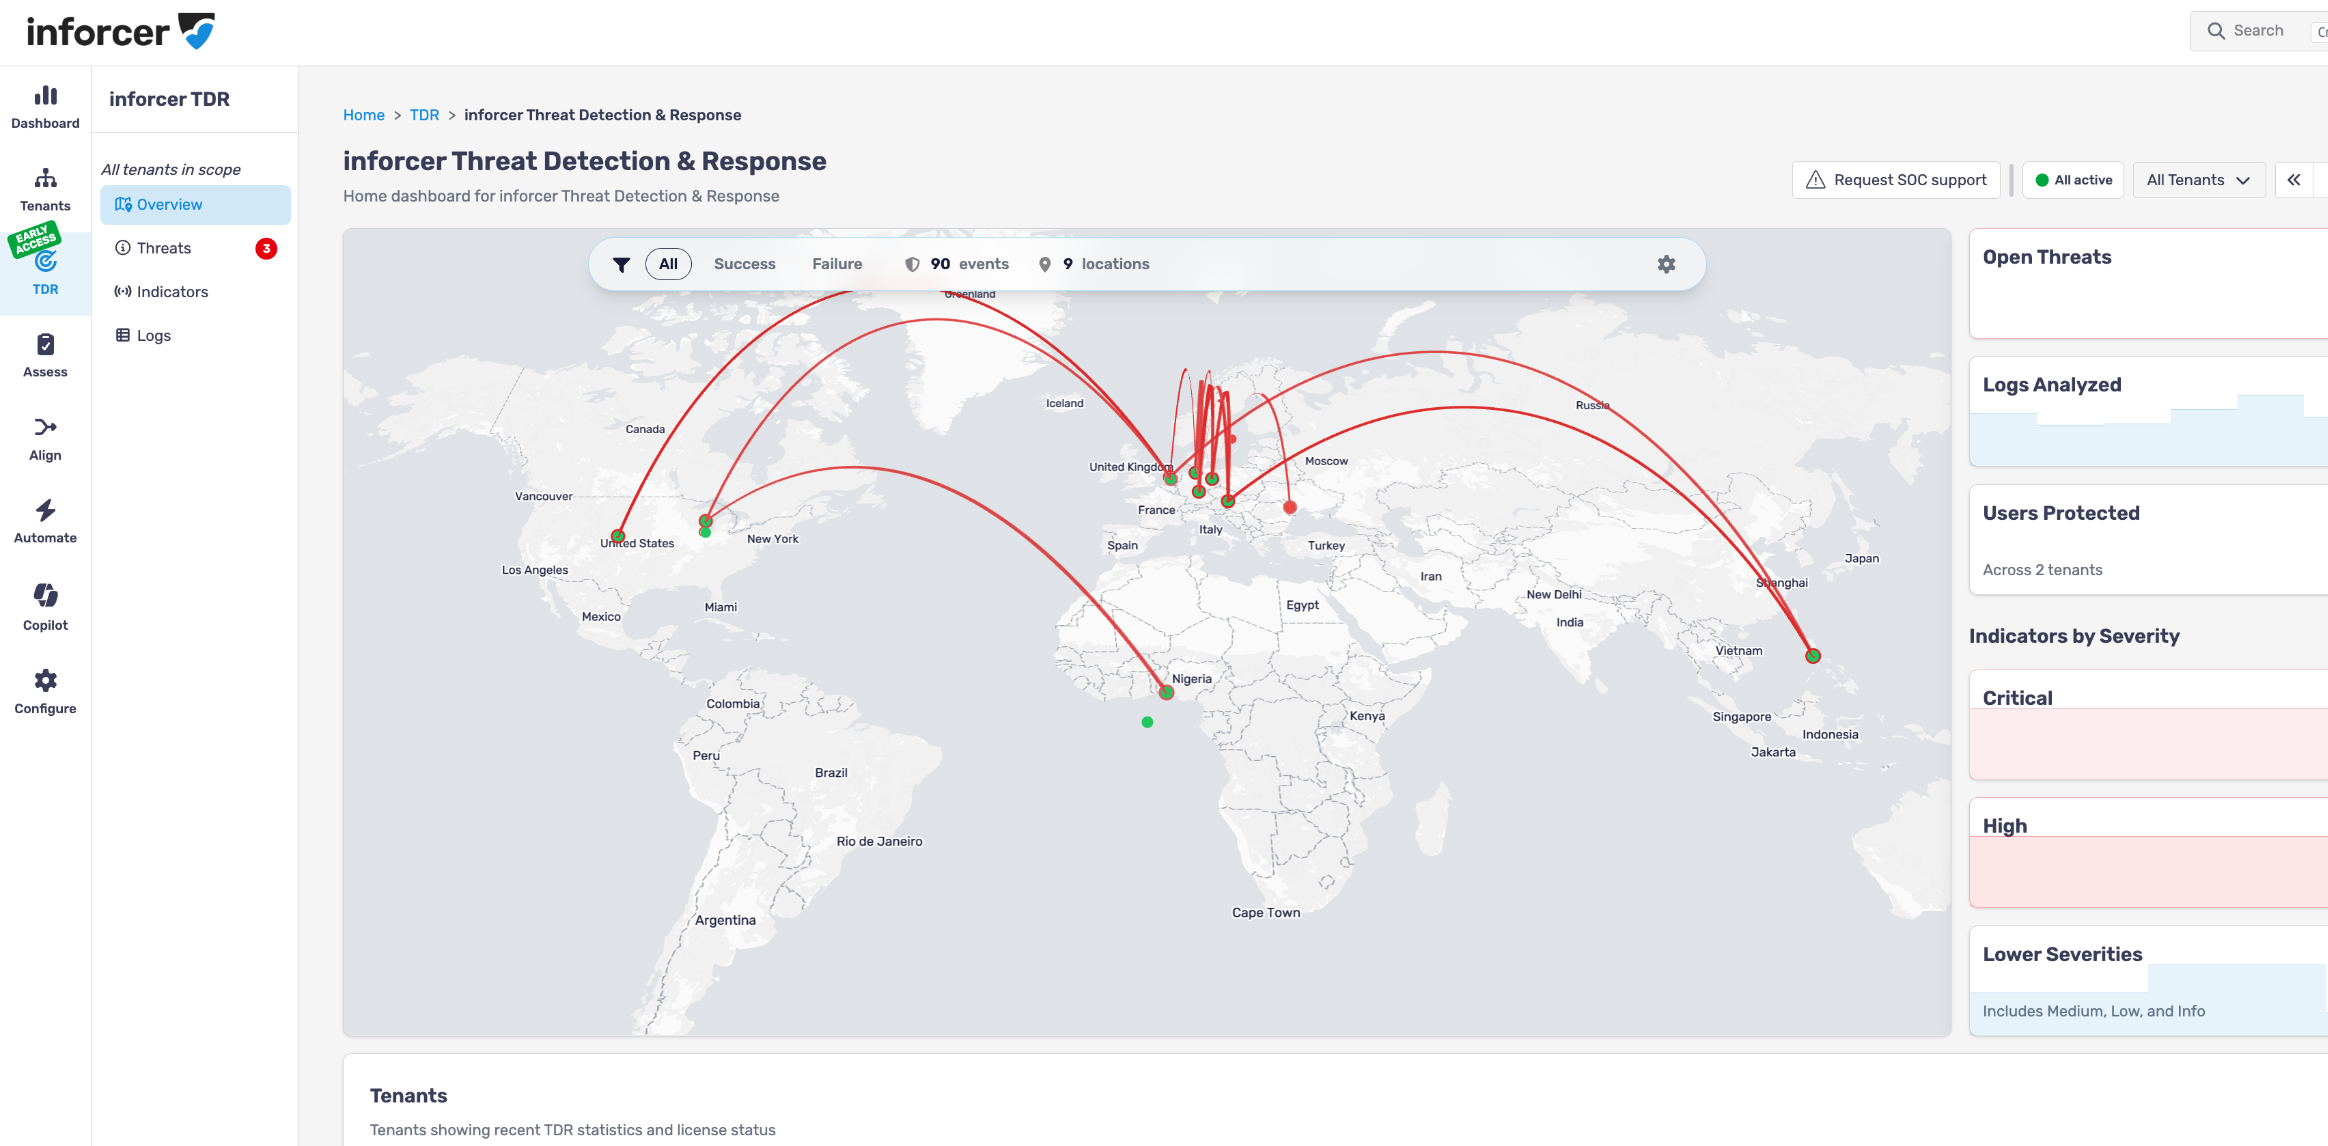Click the Singapore map label
The width and height of the screenshot is (2328, 1146).
[1742, 717]
